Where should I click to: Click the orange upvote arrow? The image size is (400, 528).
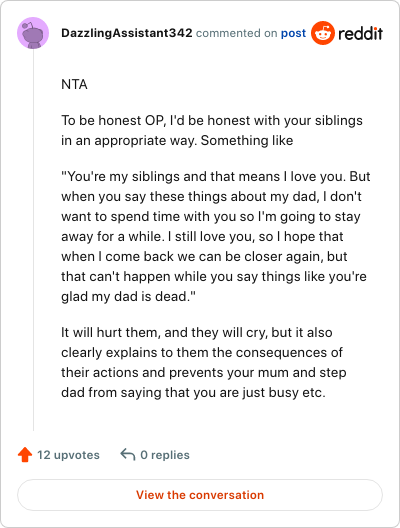point(25,455)
